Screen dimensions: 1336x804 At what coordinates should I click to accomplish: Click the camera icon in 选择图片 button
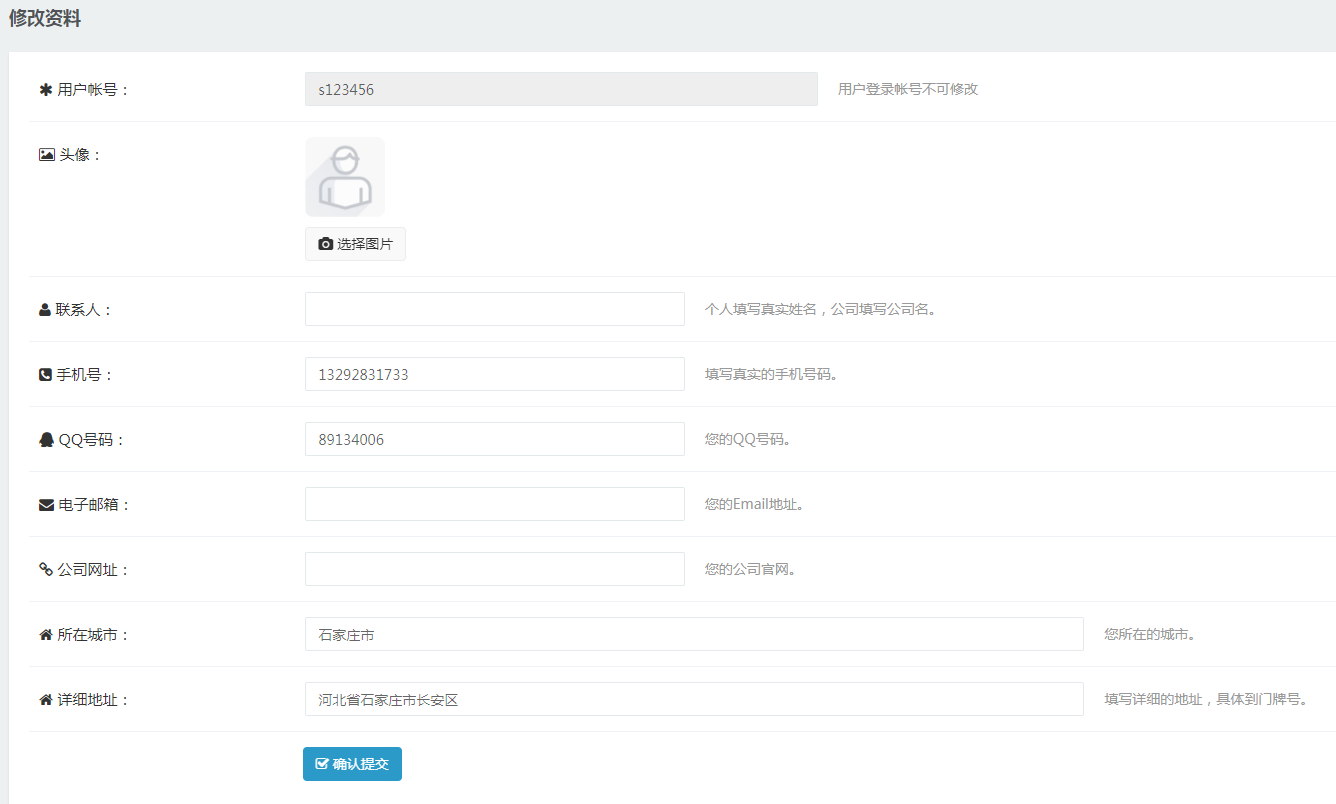[325, 244]
